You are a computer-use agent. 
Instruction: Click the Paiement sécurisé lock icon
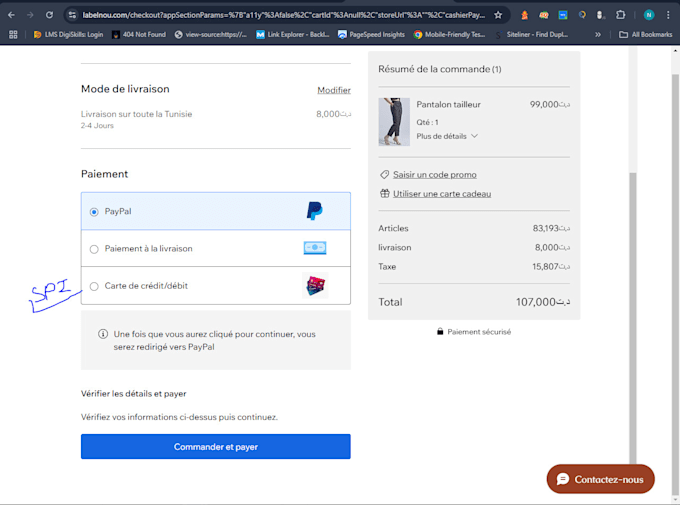[440, 331]
